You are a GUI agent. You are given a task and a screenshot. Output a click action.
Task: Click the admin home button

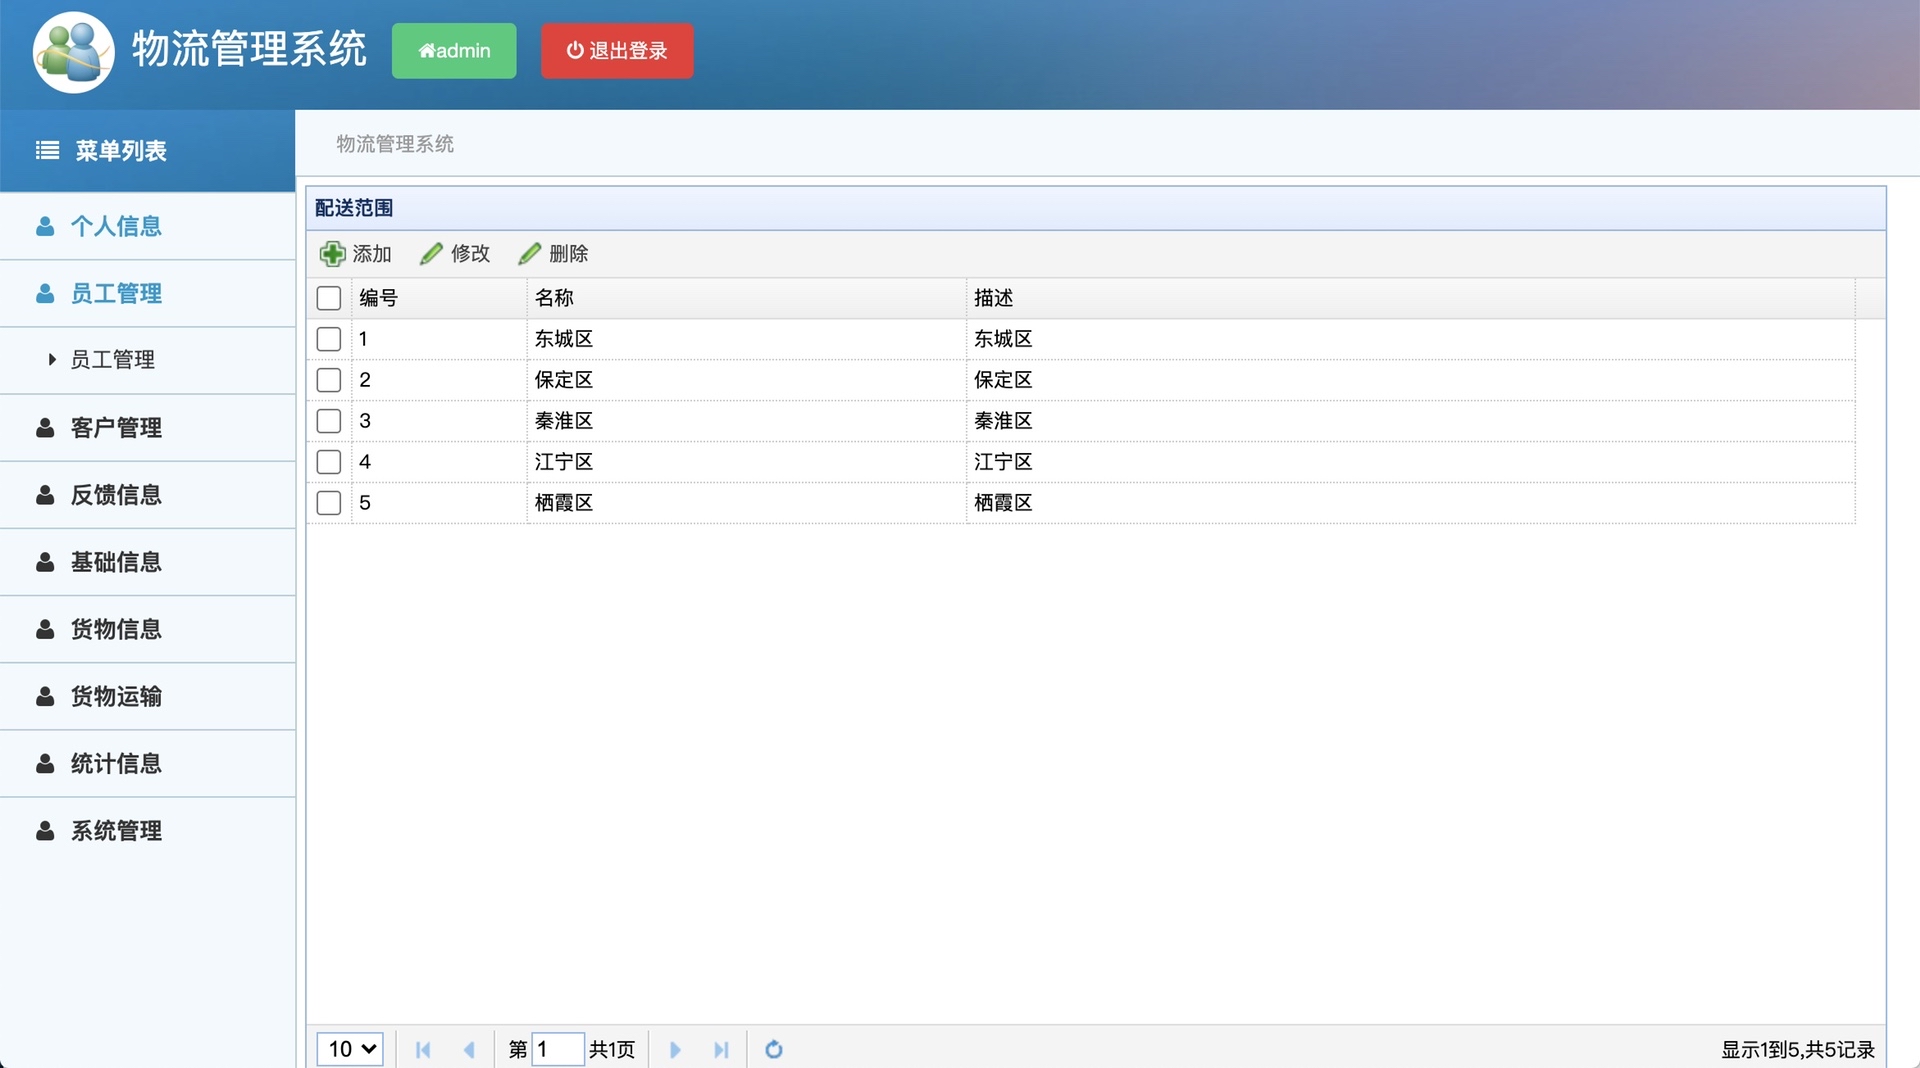[x=454, y=51]
